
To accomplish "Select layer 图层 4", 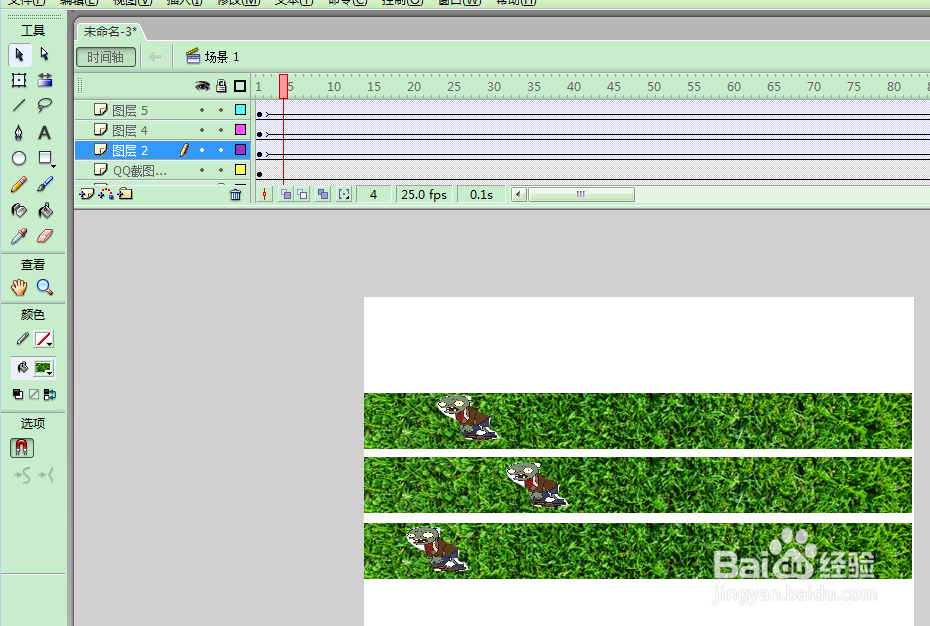I will tap(130, 131).
